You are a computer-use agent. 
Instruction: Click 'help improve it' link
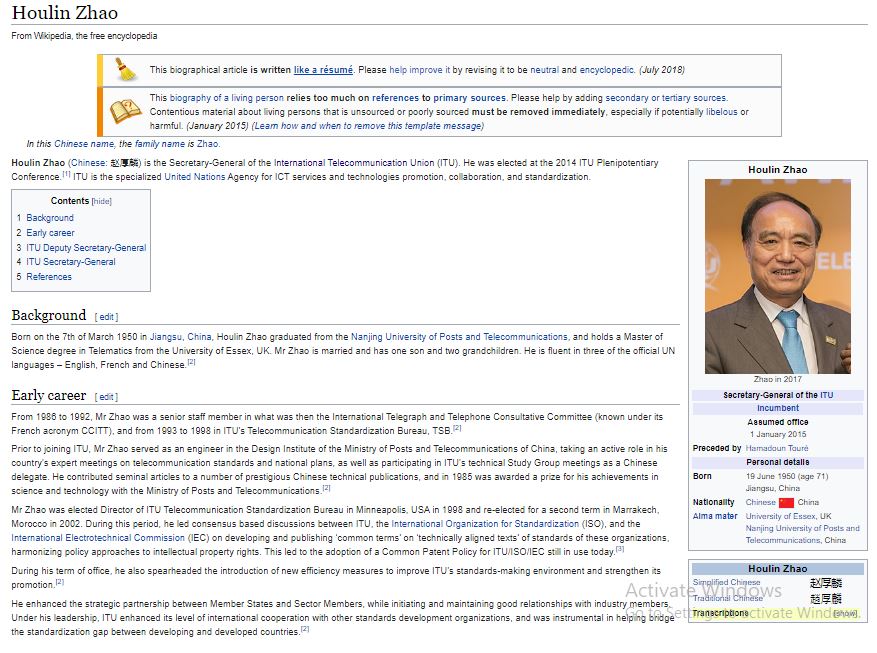pos(419,70)
